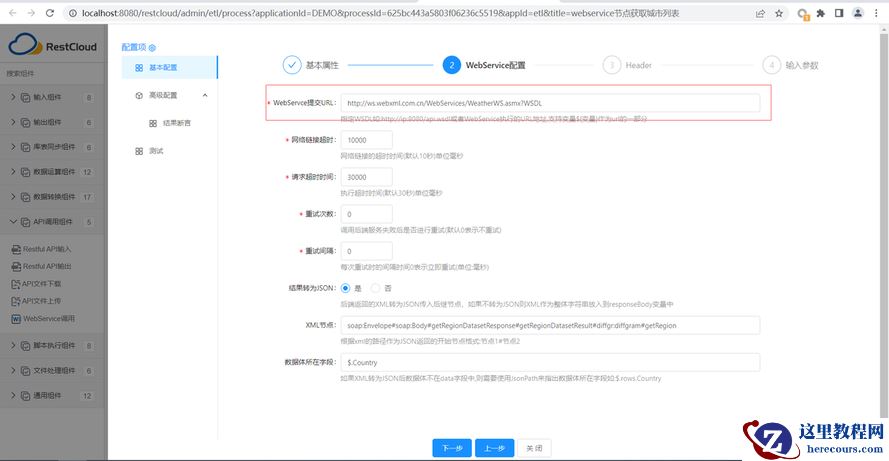Expand the 数据转换组件 group chevron
Screen dimensions: 889x461
pos(13,196)
